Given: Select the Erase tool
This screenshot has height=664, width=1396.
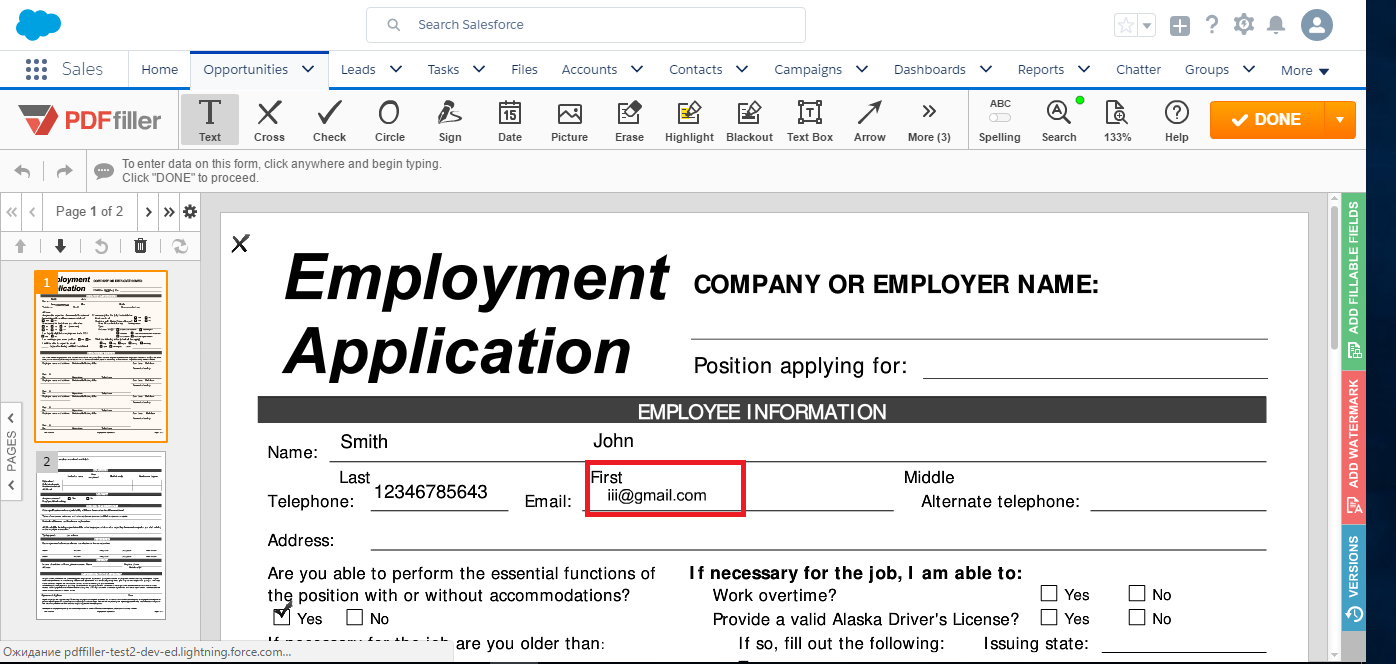Looking at the screenshot, I should [x=629, y=120].
